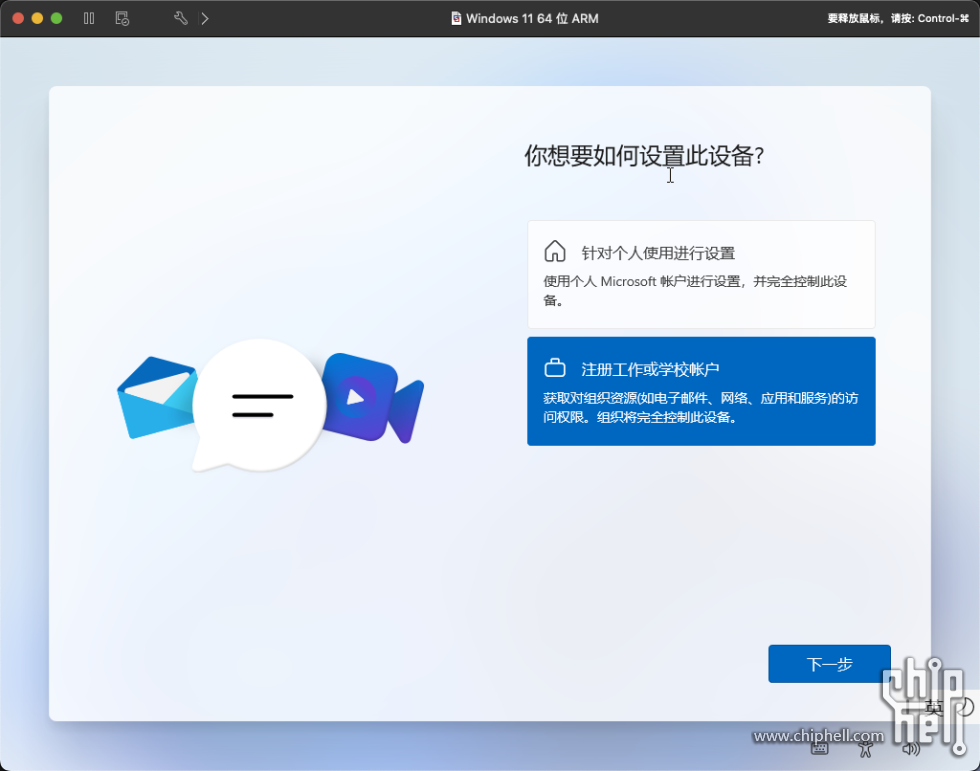Pause the virtual machine from the toolbar
Screen dimensions: 980x771
pyautogui.click(x=89, y=18)
